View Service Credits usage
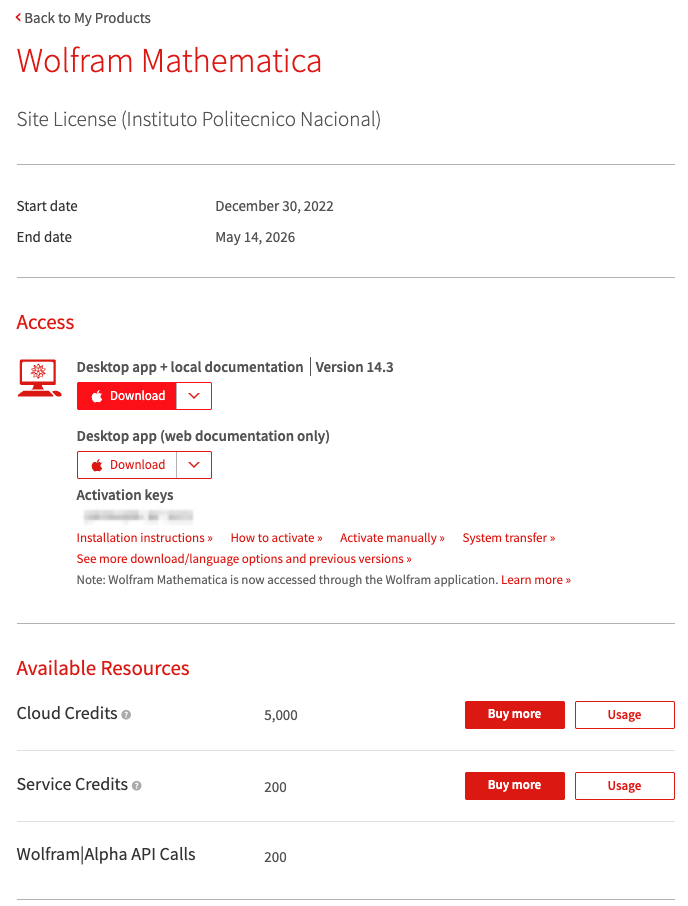The width and height of the screenshot is (688, 906). tap(624, 786)
